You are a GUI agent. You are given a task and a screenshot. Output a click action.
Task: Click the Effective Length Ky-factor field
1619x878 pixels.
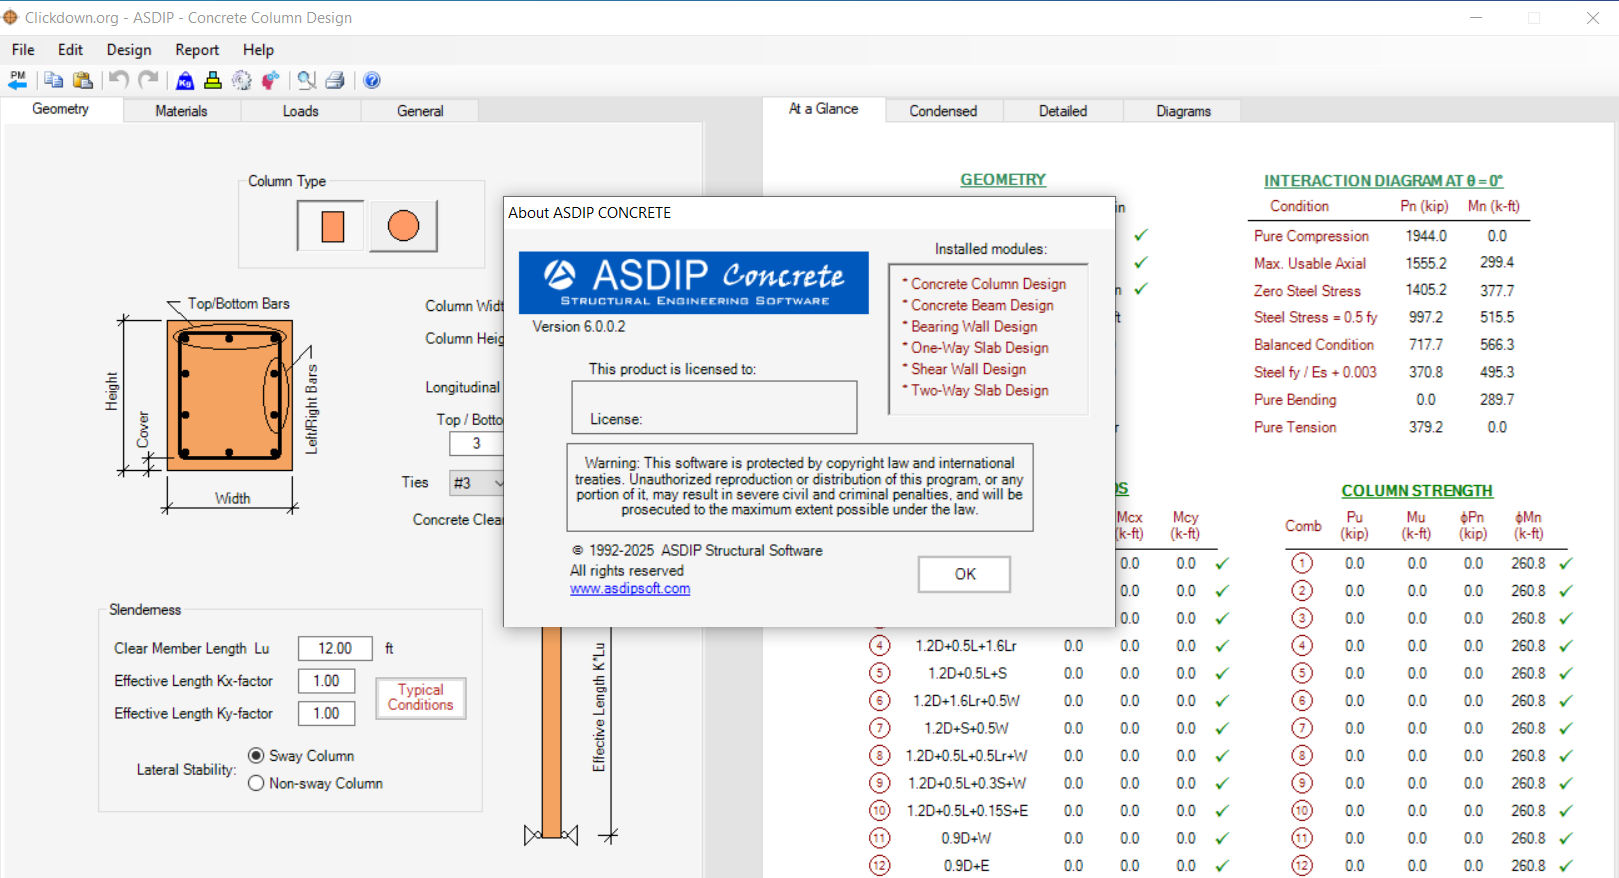tap(326, 713)
